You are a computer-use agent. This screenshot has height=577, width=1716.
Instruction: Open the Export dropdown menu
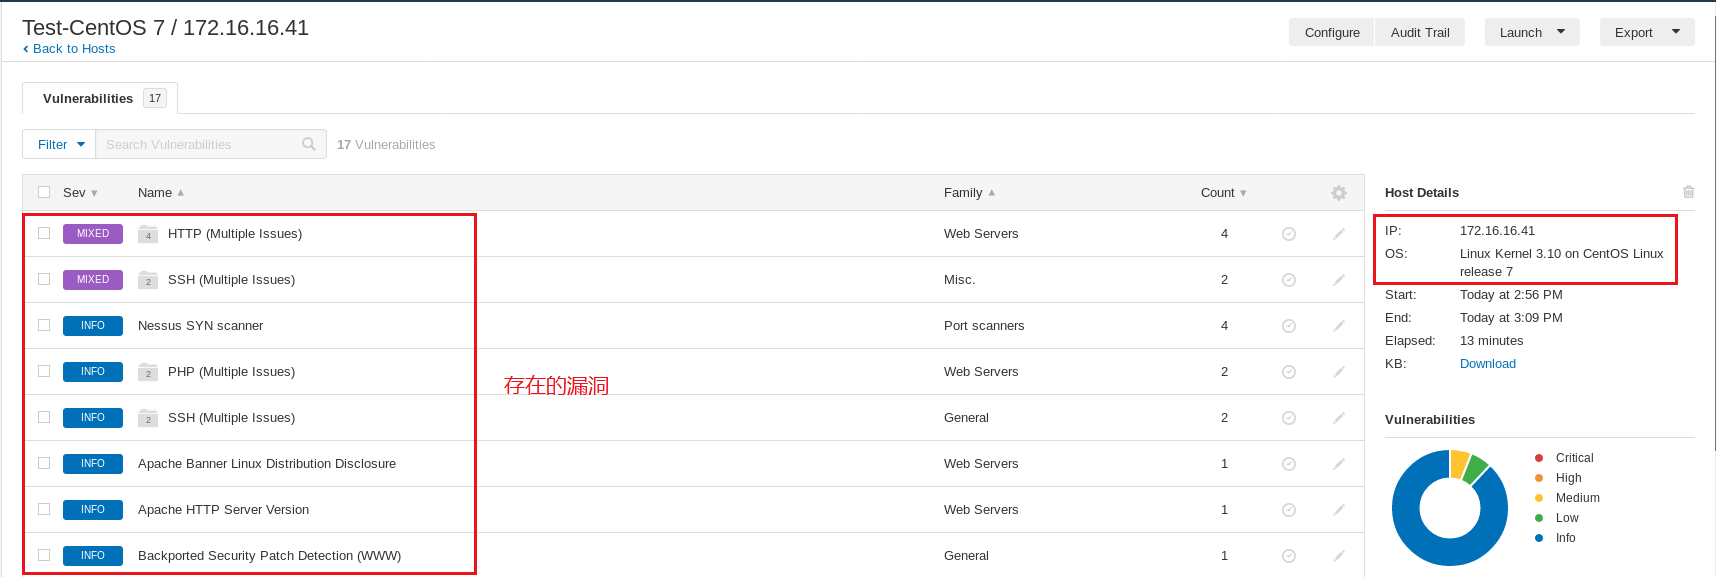pos(1647,32)
